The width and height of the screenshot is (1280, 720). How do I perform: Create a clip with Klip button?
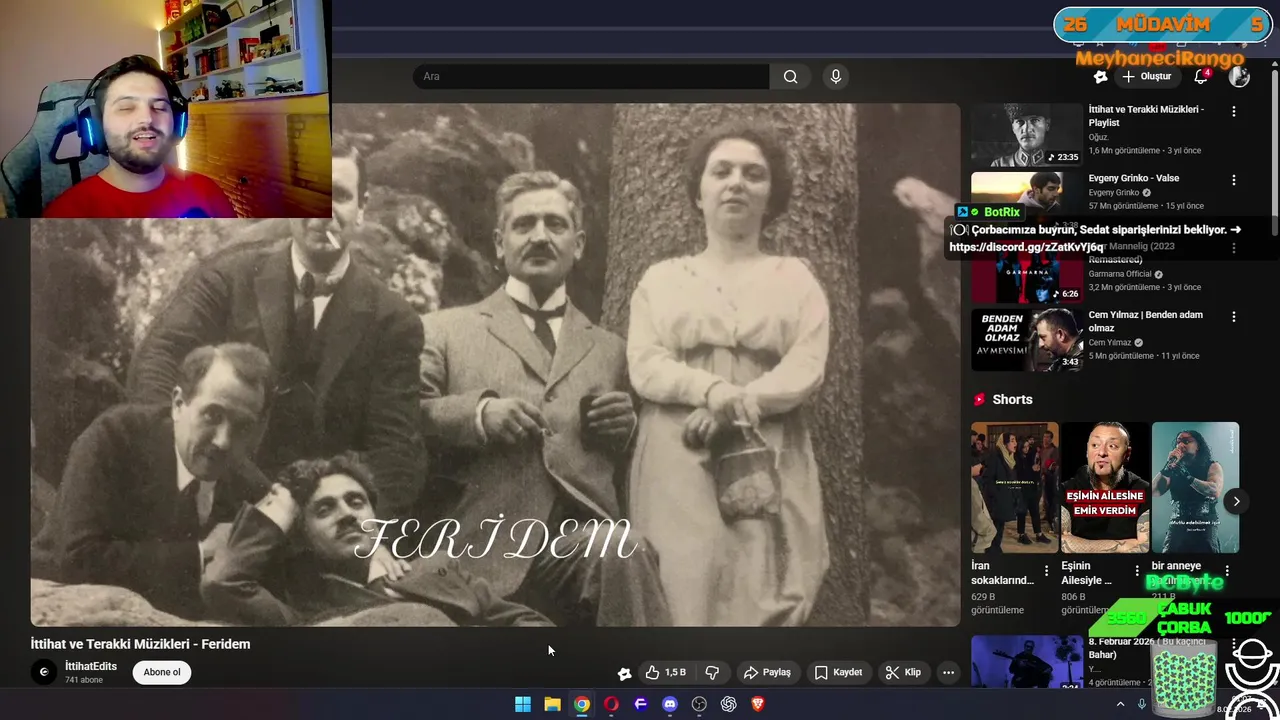(x=903, y=672)
